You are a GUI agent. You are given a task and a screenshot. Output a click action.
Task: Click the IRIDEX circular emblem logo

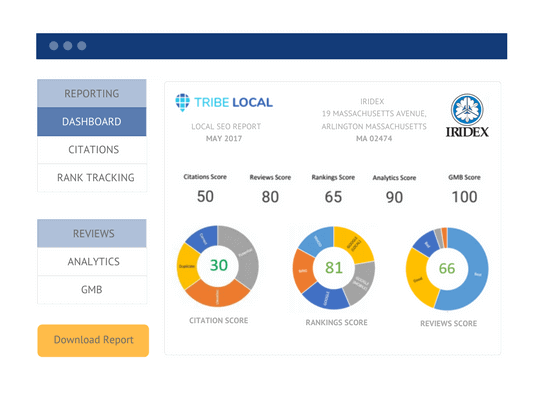(x=467, y=110)
